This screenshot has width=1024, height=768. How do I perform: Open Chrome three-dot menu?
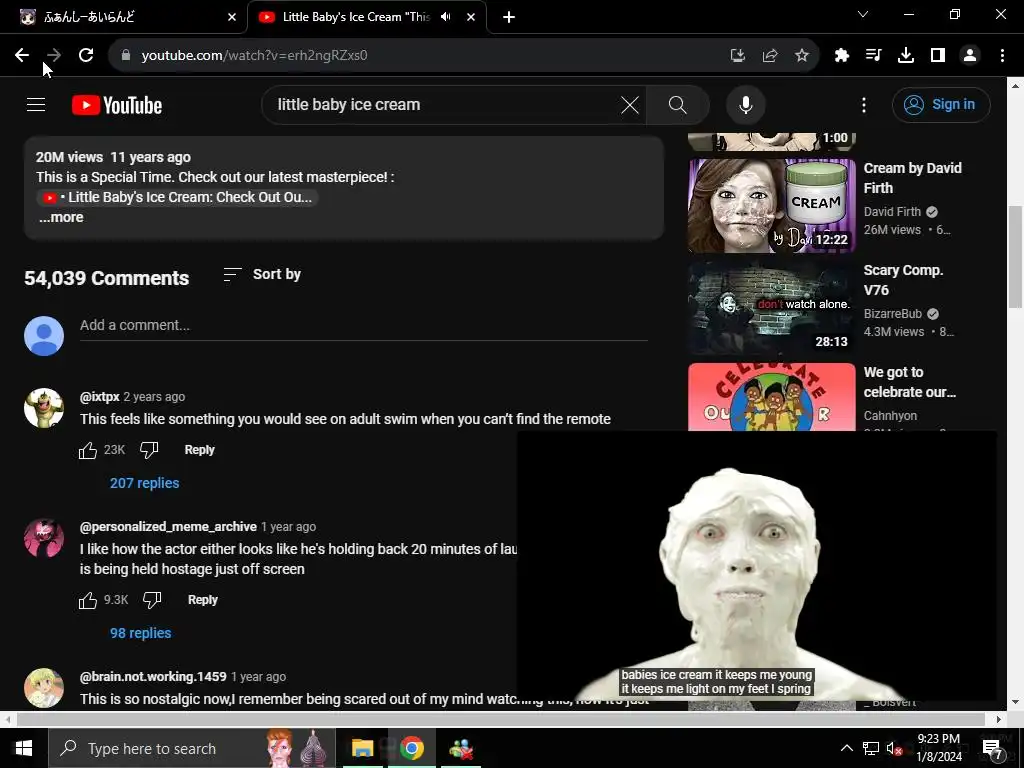click(x=1002, y=56)
